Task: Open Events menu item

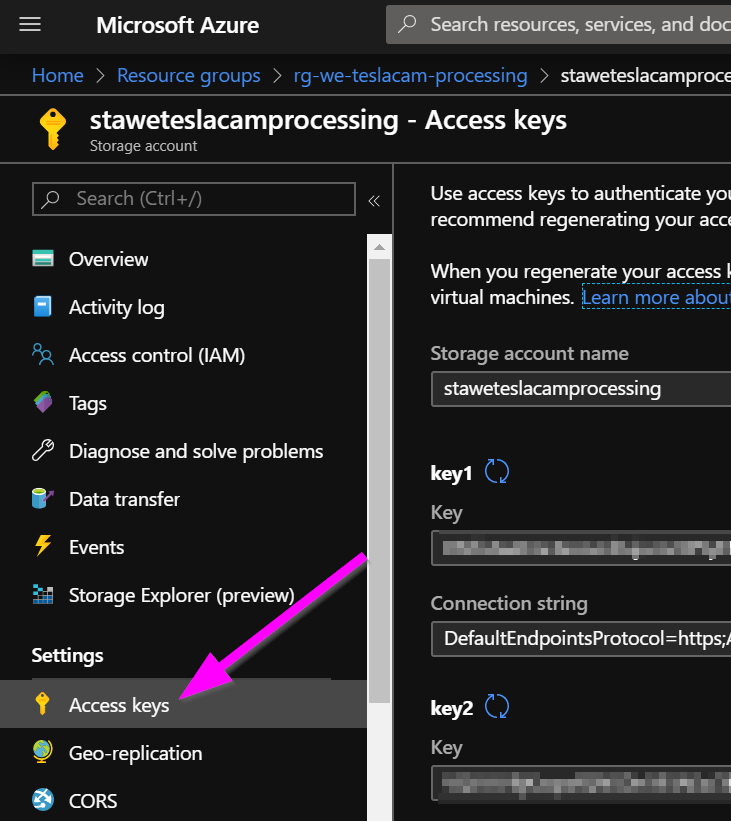Action: pyautogui.click(x=97, y=547)
